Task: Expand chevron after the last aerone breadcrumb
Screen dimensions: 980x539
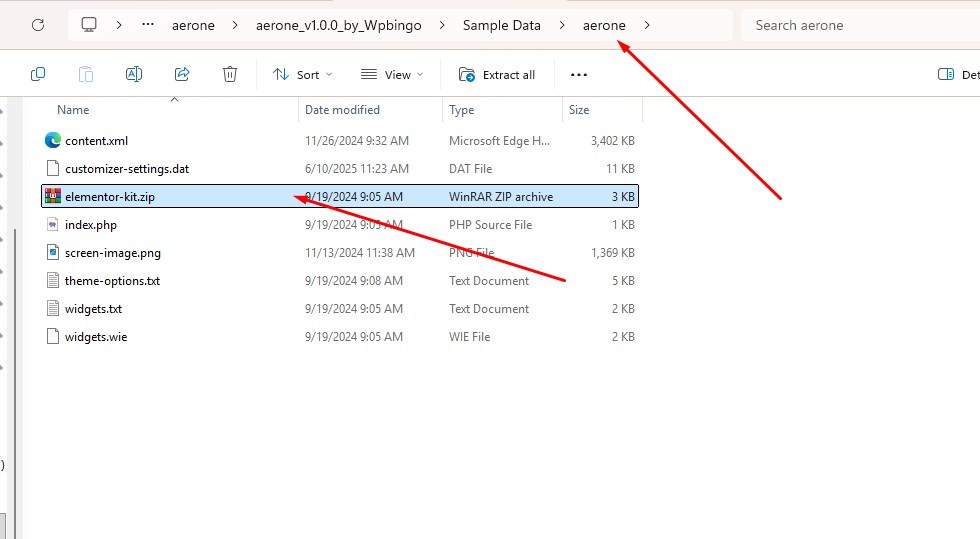Action: 647,25
